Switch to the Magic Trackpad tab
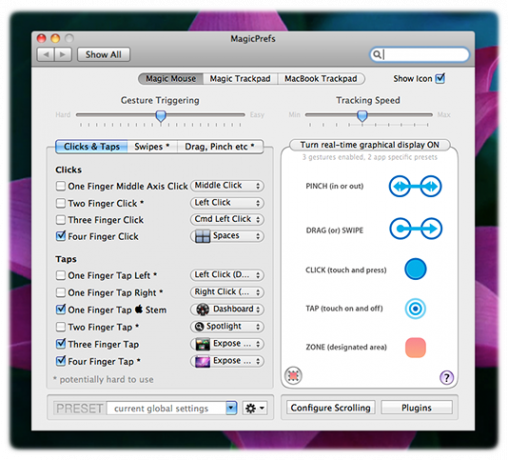The width and height of the screenshot is (508, 460). pos(240,79)
